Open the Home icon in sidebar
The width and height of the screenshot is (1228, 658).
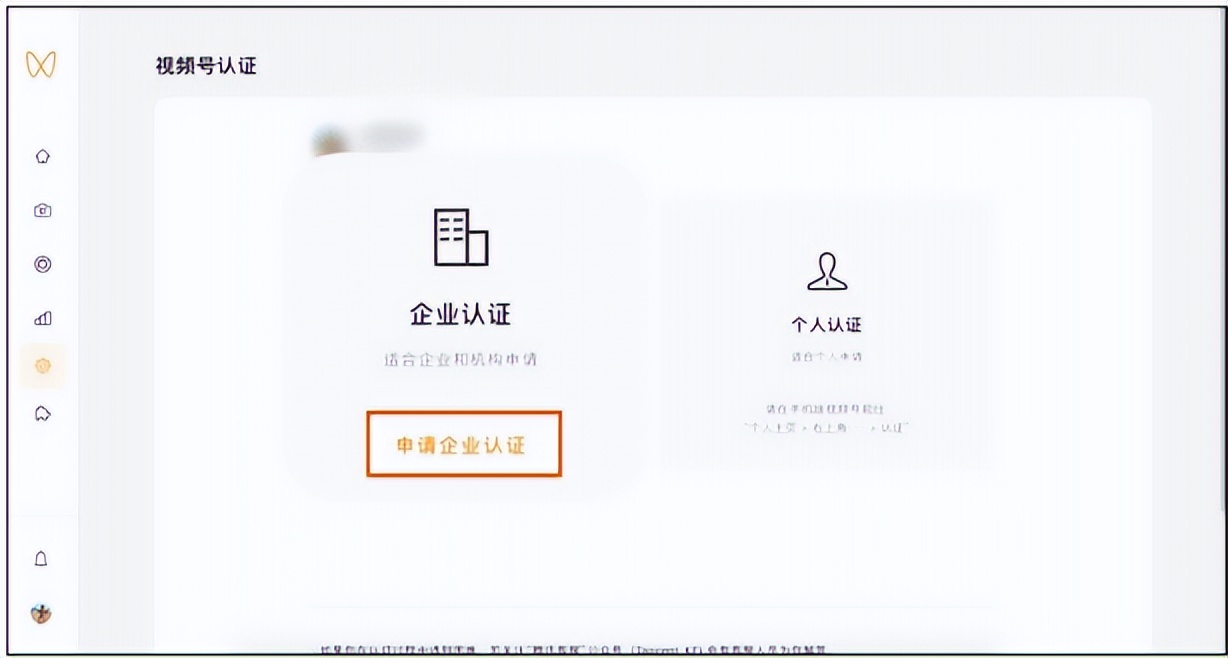(x=40, y=156)
